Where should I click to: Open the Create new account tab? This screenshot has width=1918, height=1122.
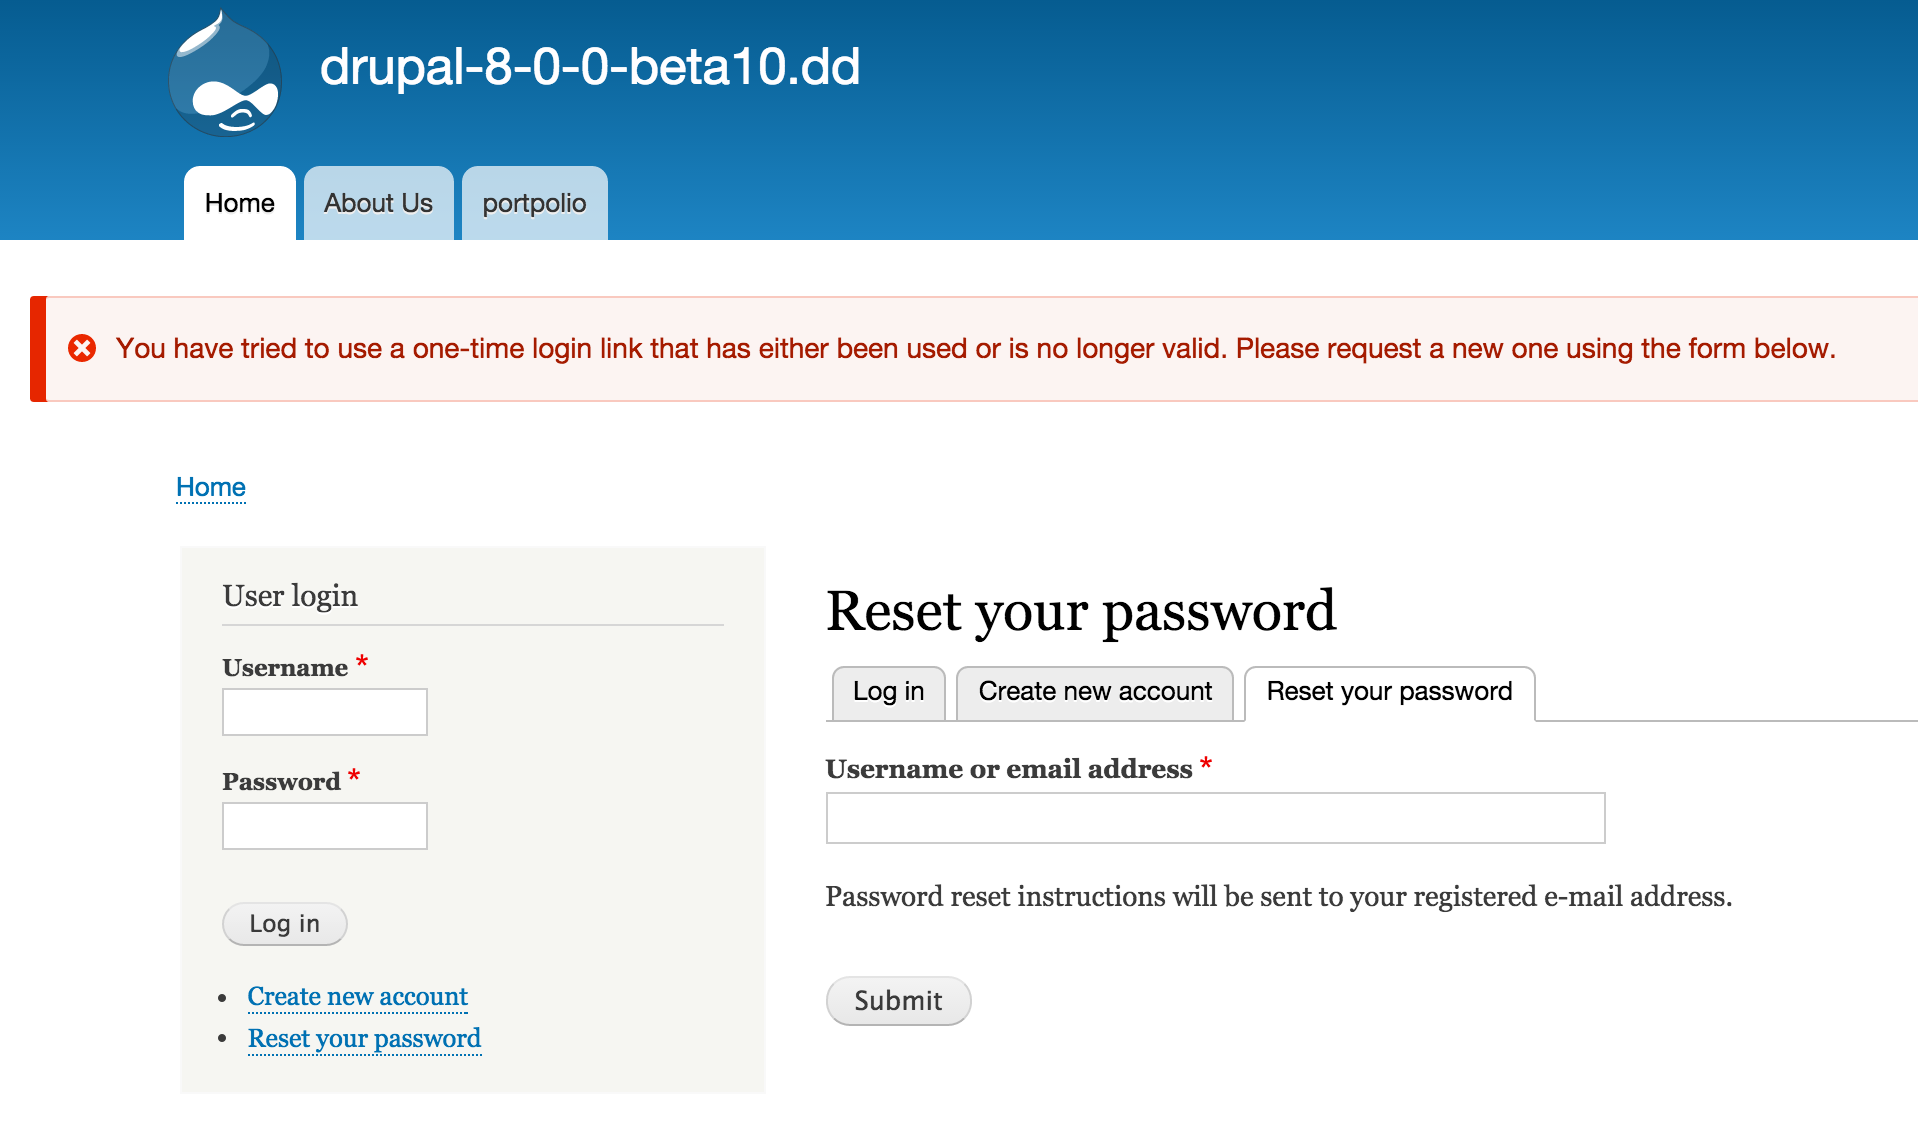tap(1094, 691)
